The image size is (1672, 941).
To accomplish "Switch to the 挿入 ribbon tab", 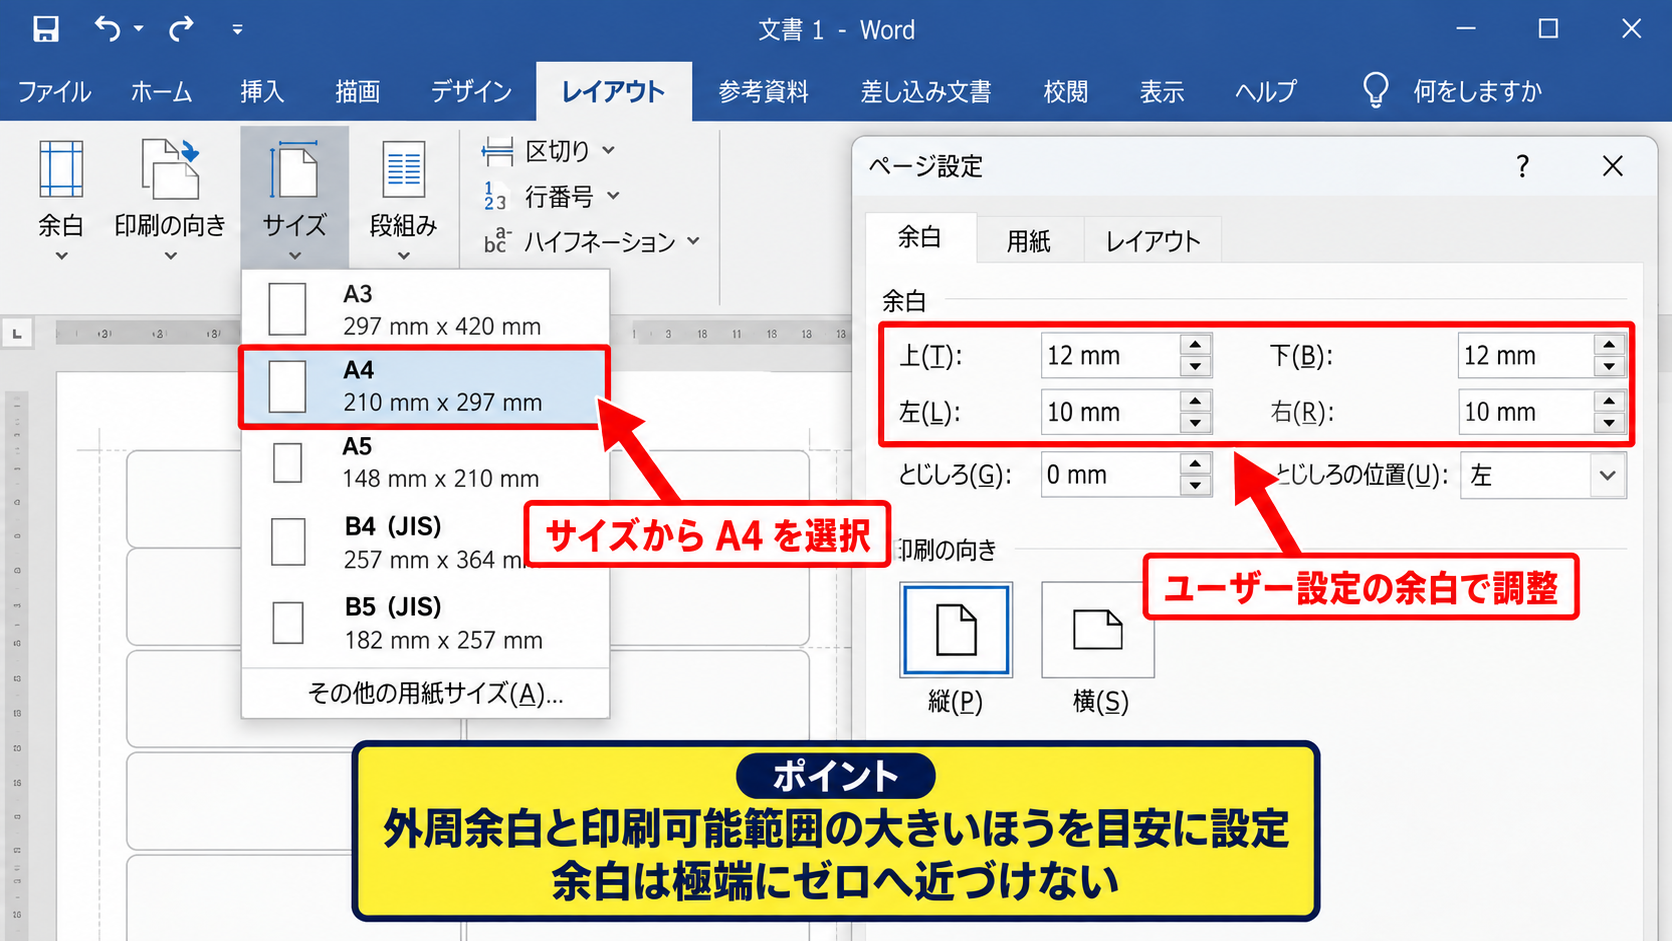I will 262,92.
